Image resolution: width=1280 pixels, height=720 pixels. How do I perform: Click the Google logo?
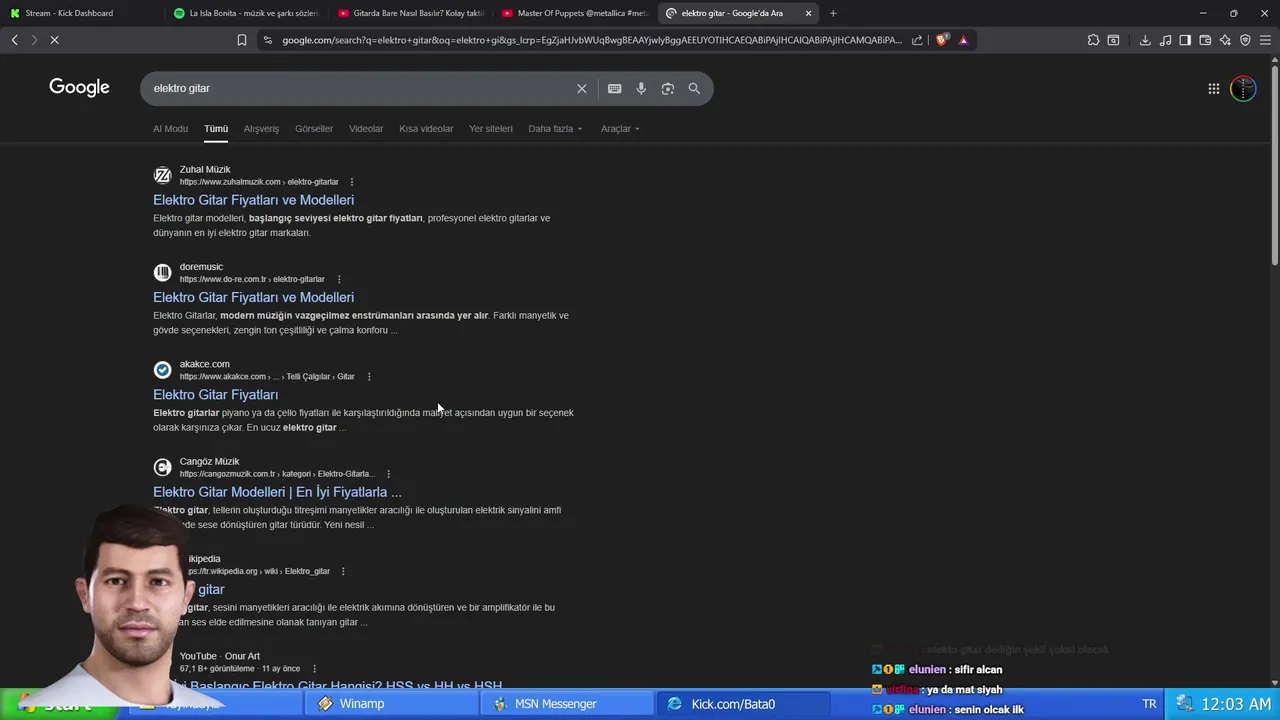[79, 88]
